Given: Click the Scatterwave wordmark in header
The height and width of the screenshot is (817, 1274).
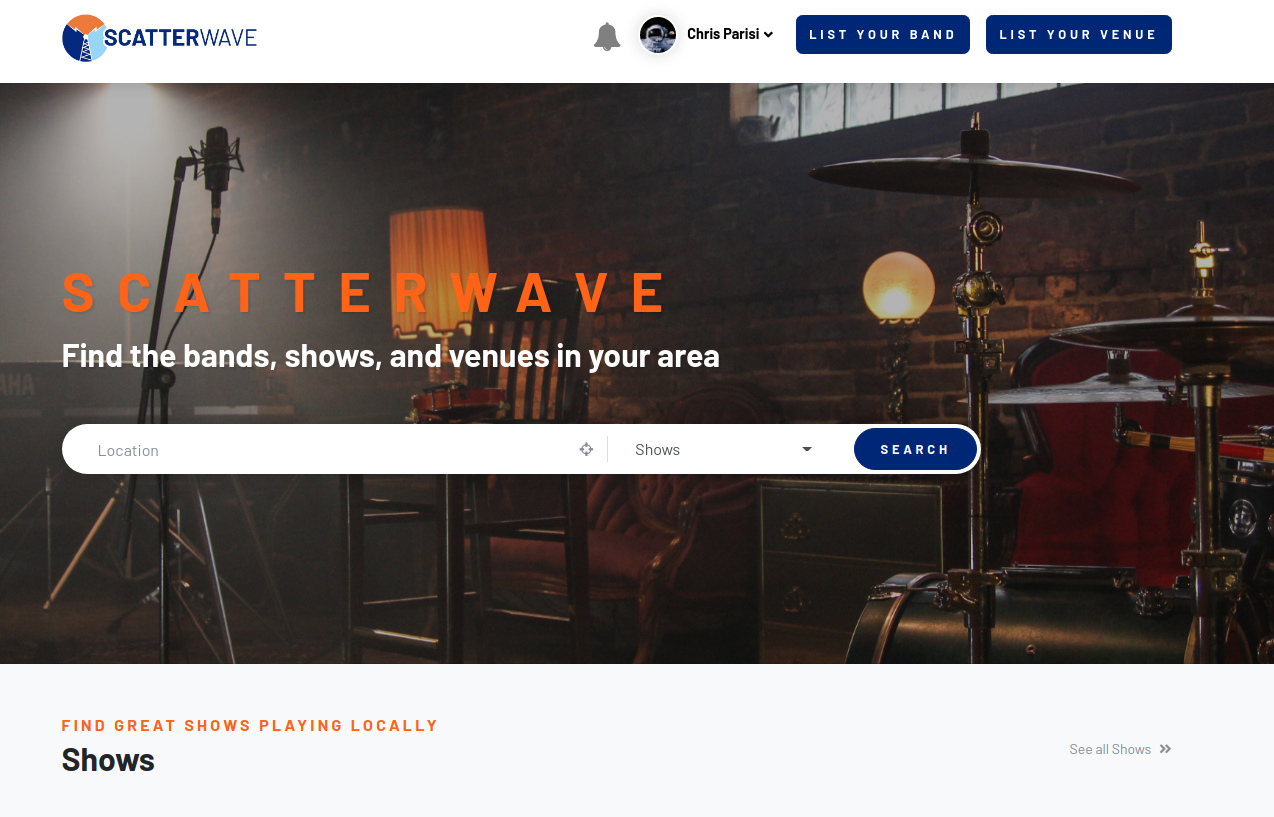Looking at the screenshot, I should pyautogui.click(x=181, y=38).
